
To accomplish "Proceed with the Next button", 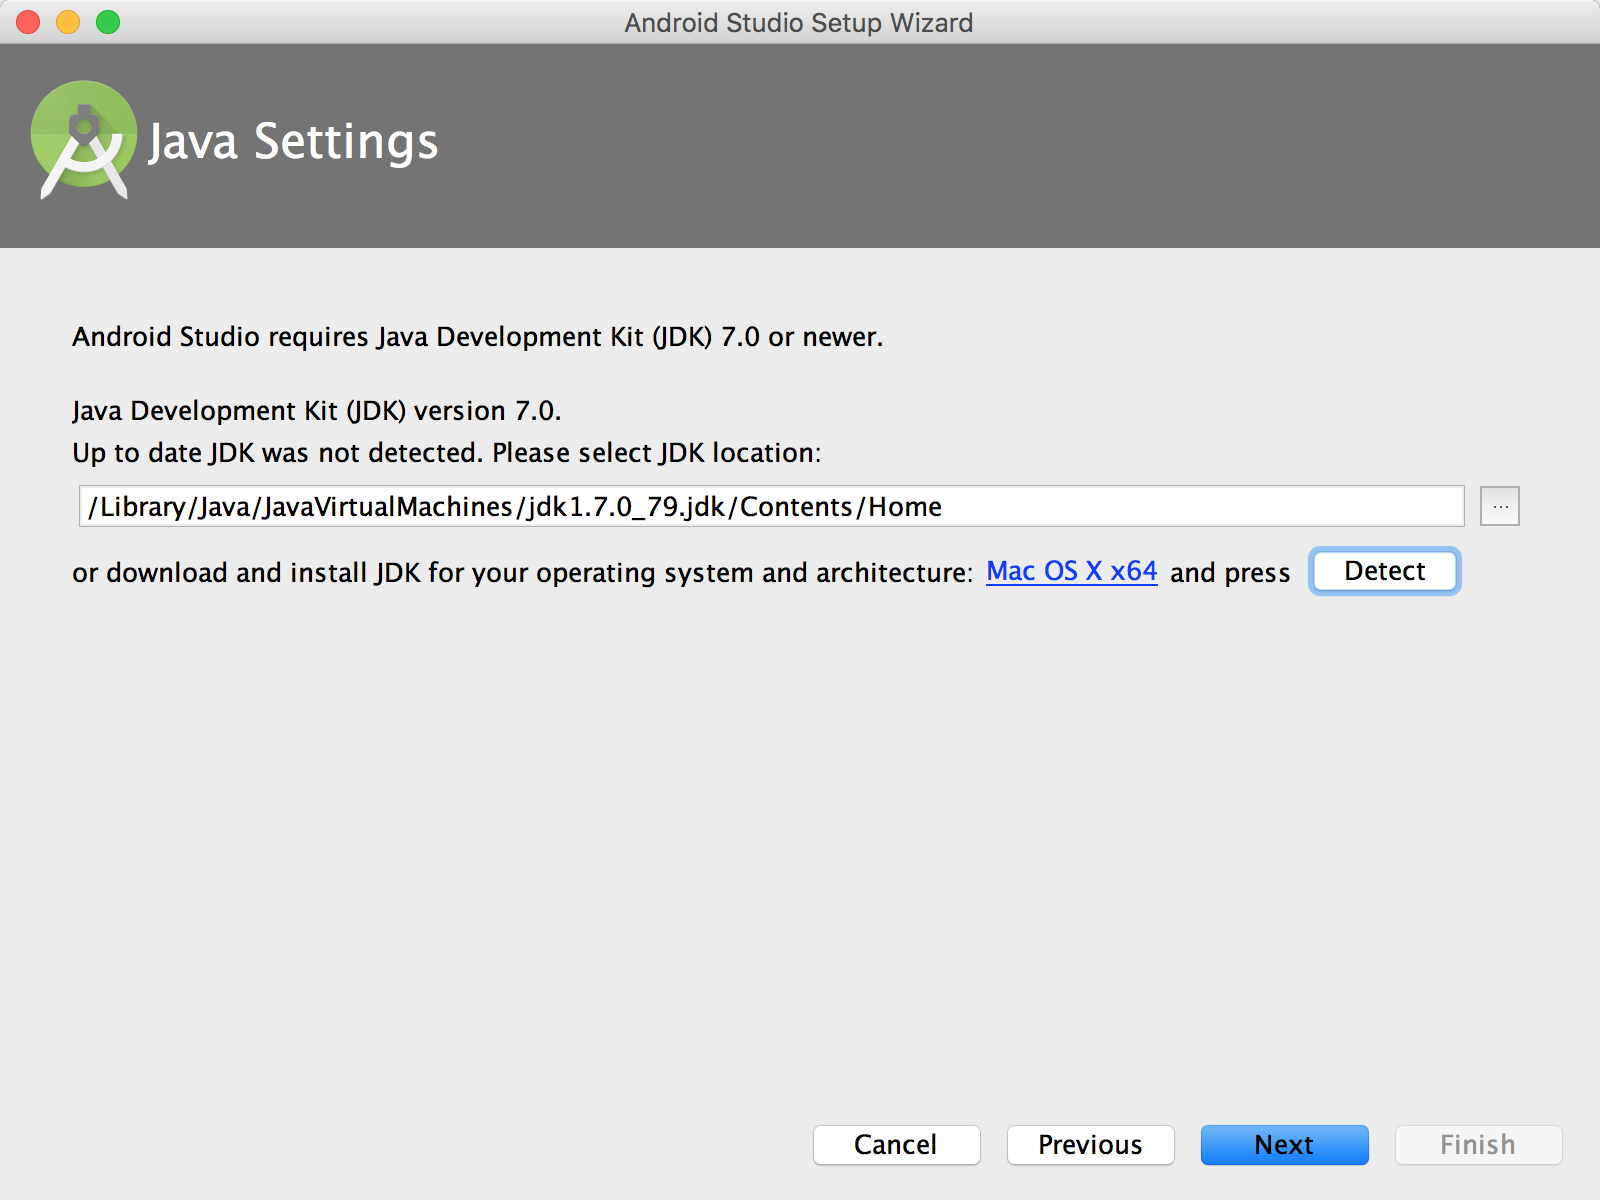I will click(x=1284, y=1144).
